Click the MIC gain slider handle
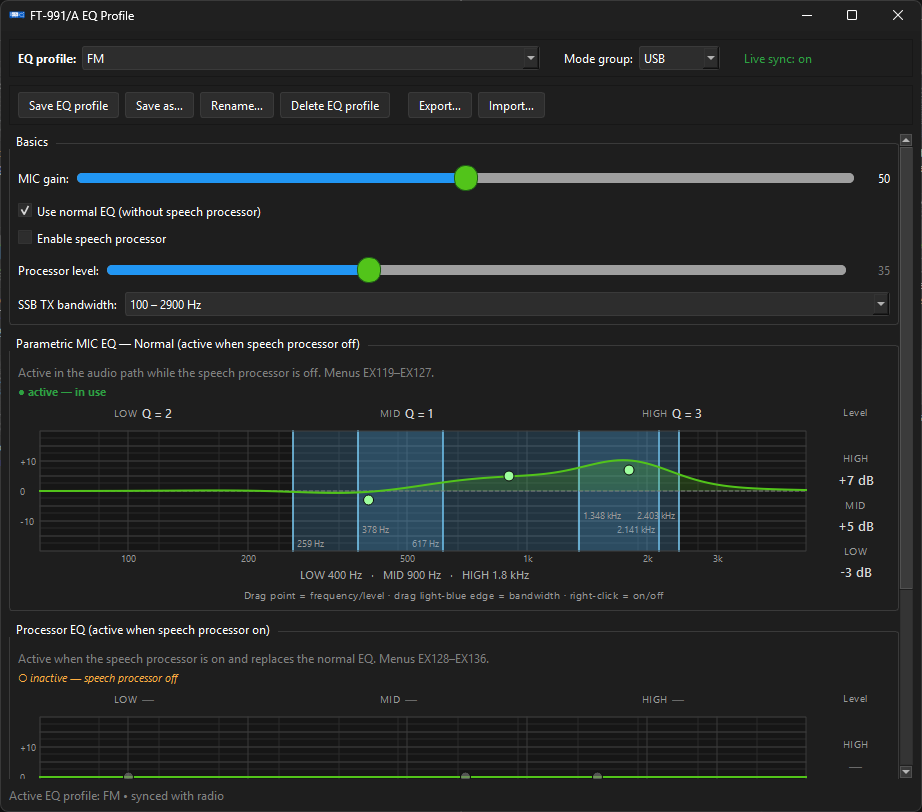 point(466,178)
